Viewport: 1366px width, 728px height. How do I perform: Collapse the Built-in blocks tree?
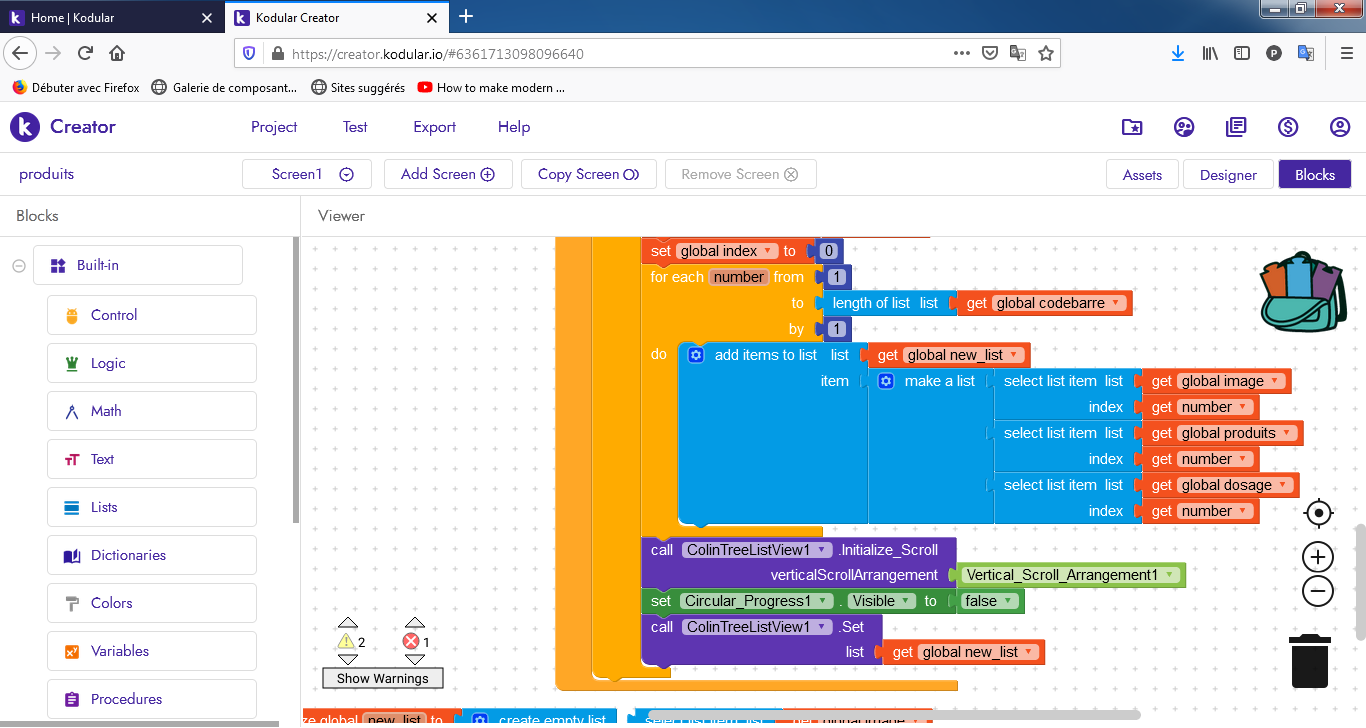tap(18, 266)
